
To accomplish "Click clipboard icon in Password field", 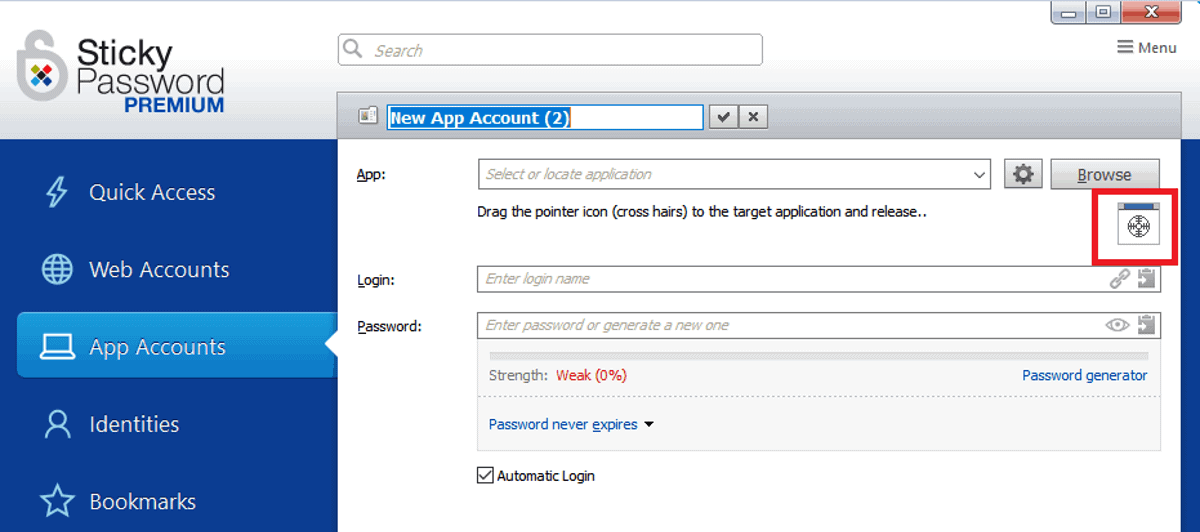I will 1147,325.
